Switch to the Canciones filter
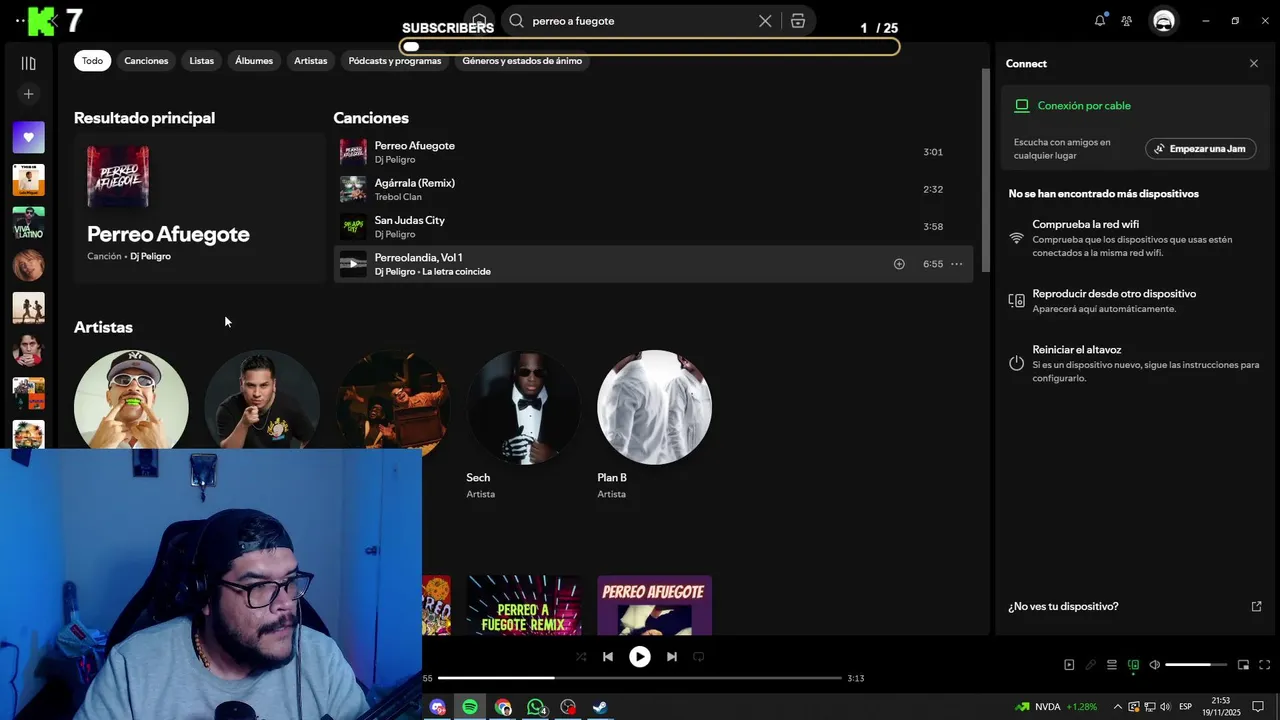This screenshot has height=720, width=1280. click(x=146, y=61)
